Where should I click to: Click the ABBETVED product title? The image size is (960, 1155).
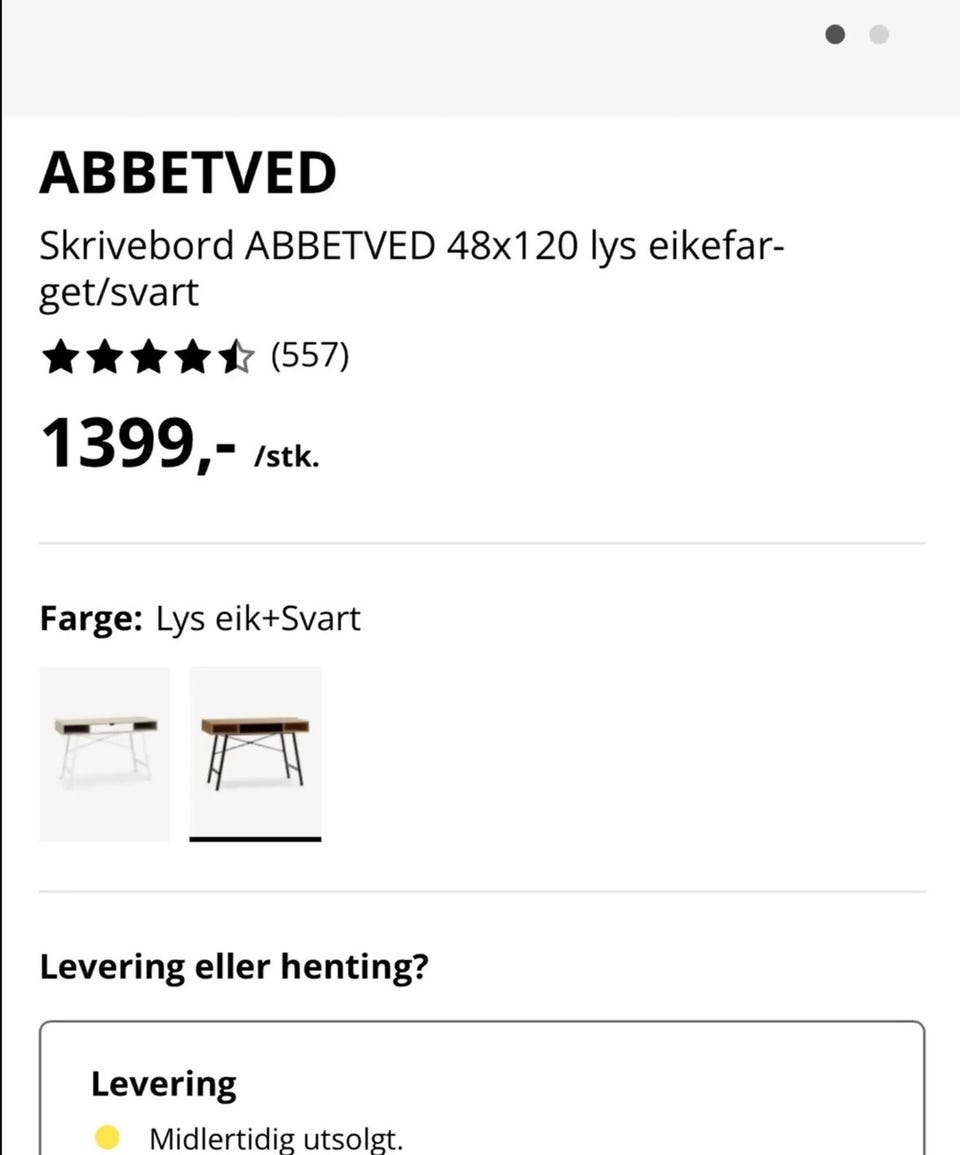click(x=188, y=173)
